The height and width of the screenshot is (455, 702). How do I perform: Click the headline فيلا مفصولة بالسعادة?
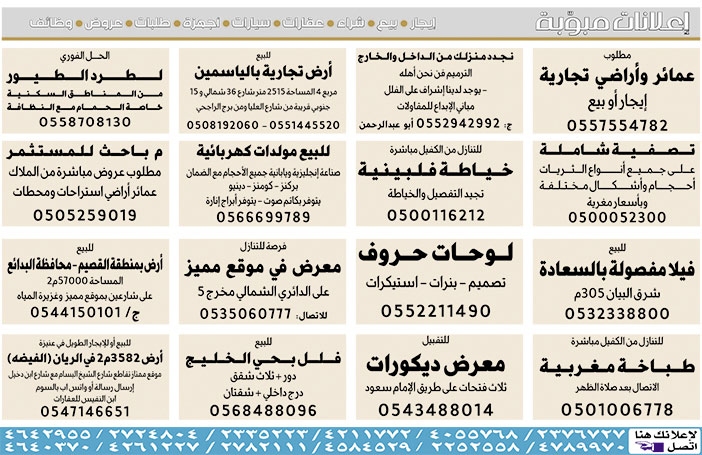pos(617,270)
